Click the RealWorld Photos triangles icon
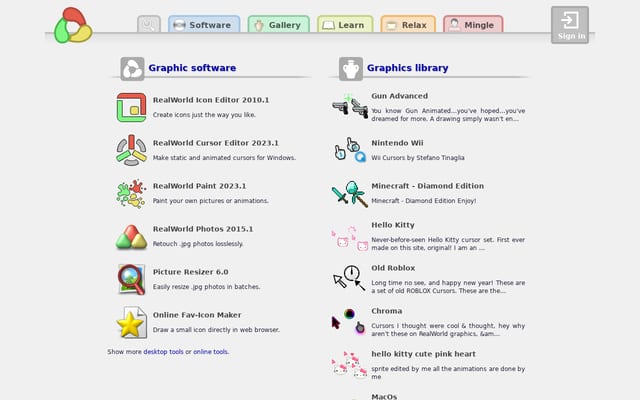This screenshot has height=400, width=640. [x=131, y=237]
